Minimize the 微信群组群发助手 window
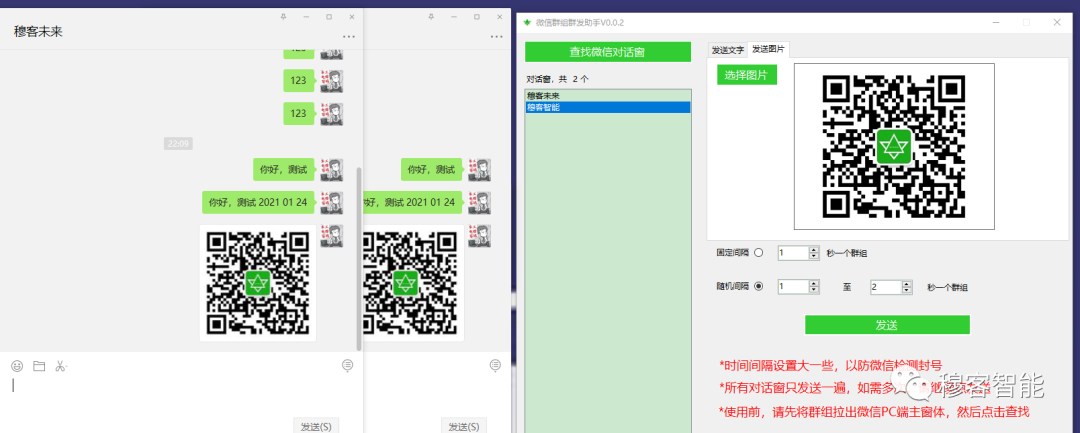 click(x=995, y=22)
